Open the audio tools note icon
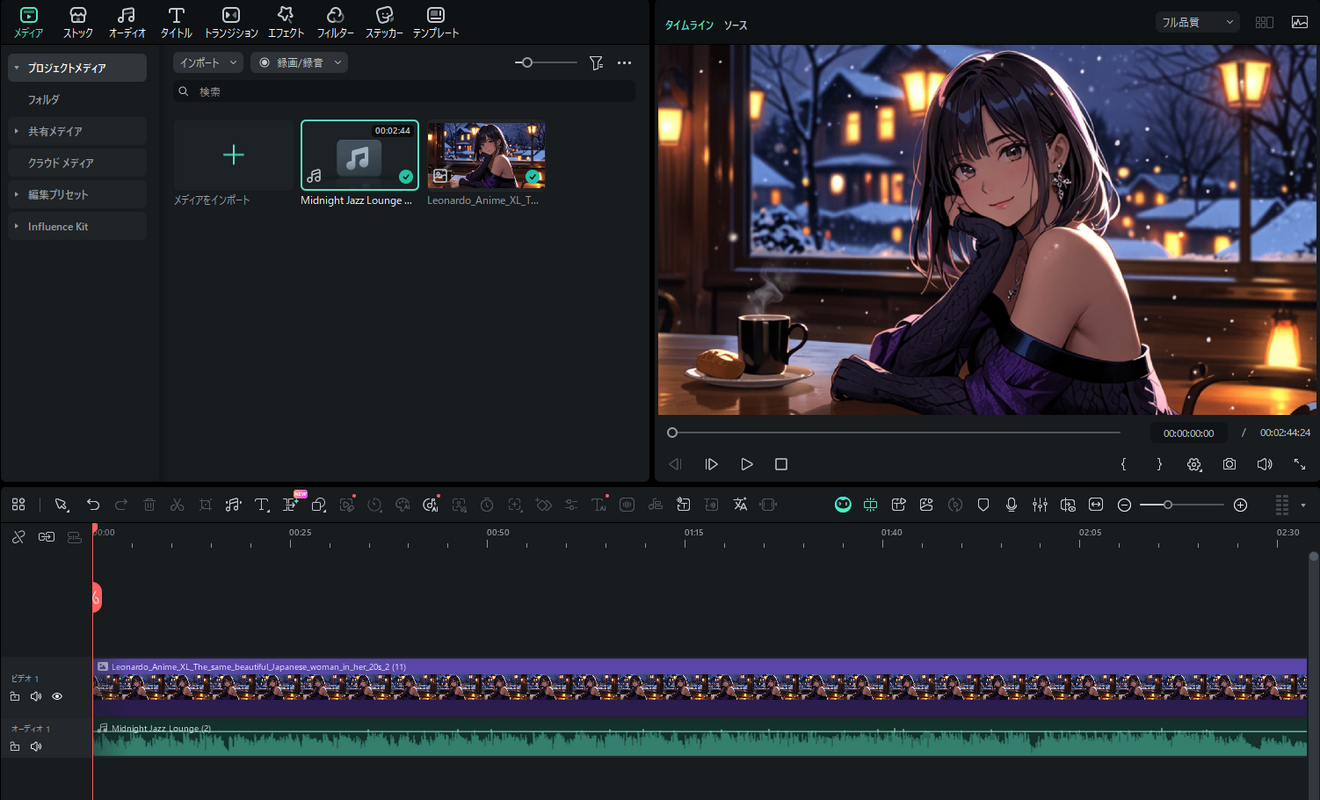Image resolution: width=1320 pixels, height=800 pixels. pyautogui.click(x=233, y=505)
